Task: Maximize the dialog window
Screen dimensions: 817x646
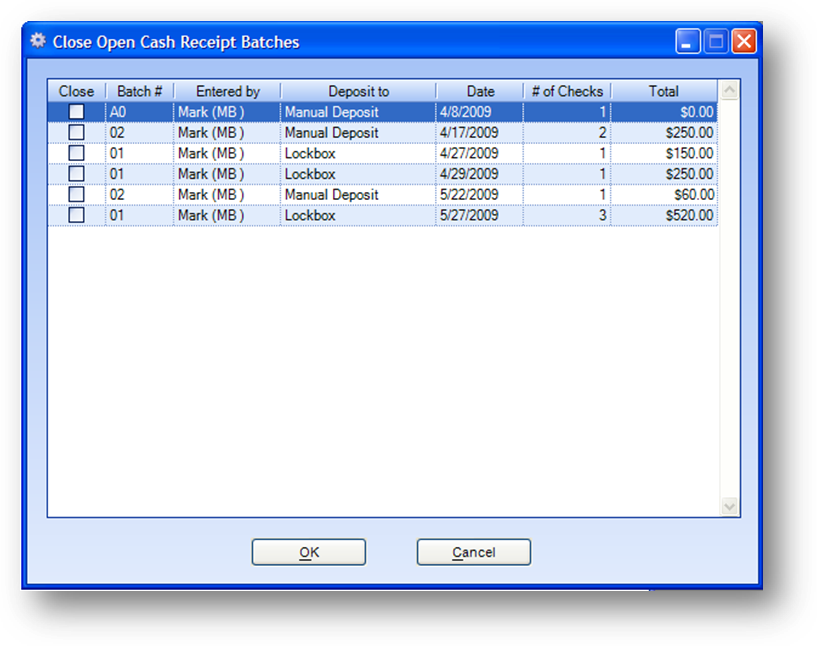Action: tap(716, 41)
